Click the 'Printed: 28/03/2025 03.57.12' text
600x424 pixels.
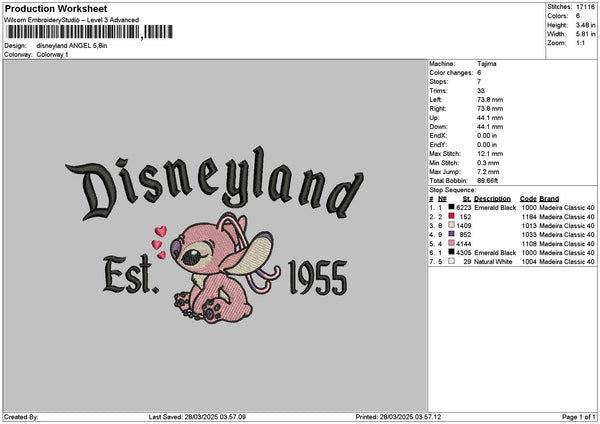398,417
